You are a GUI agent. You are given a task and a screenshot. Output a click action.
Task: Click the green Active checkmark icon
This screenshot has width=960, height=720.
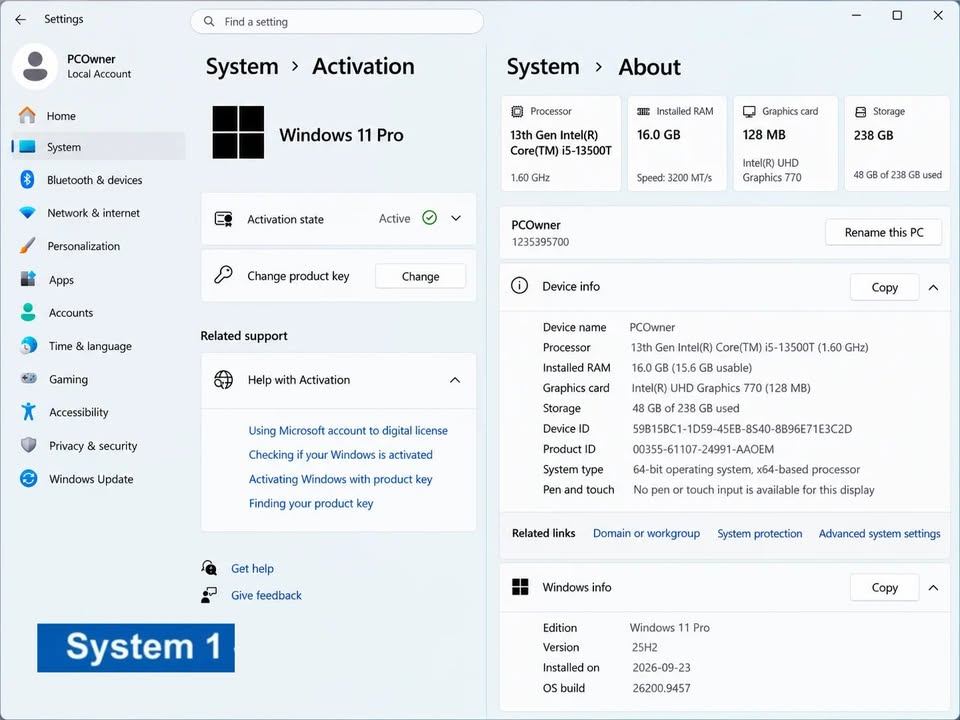(x=430, y=218)
